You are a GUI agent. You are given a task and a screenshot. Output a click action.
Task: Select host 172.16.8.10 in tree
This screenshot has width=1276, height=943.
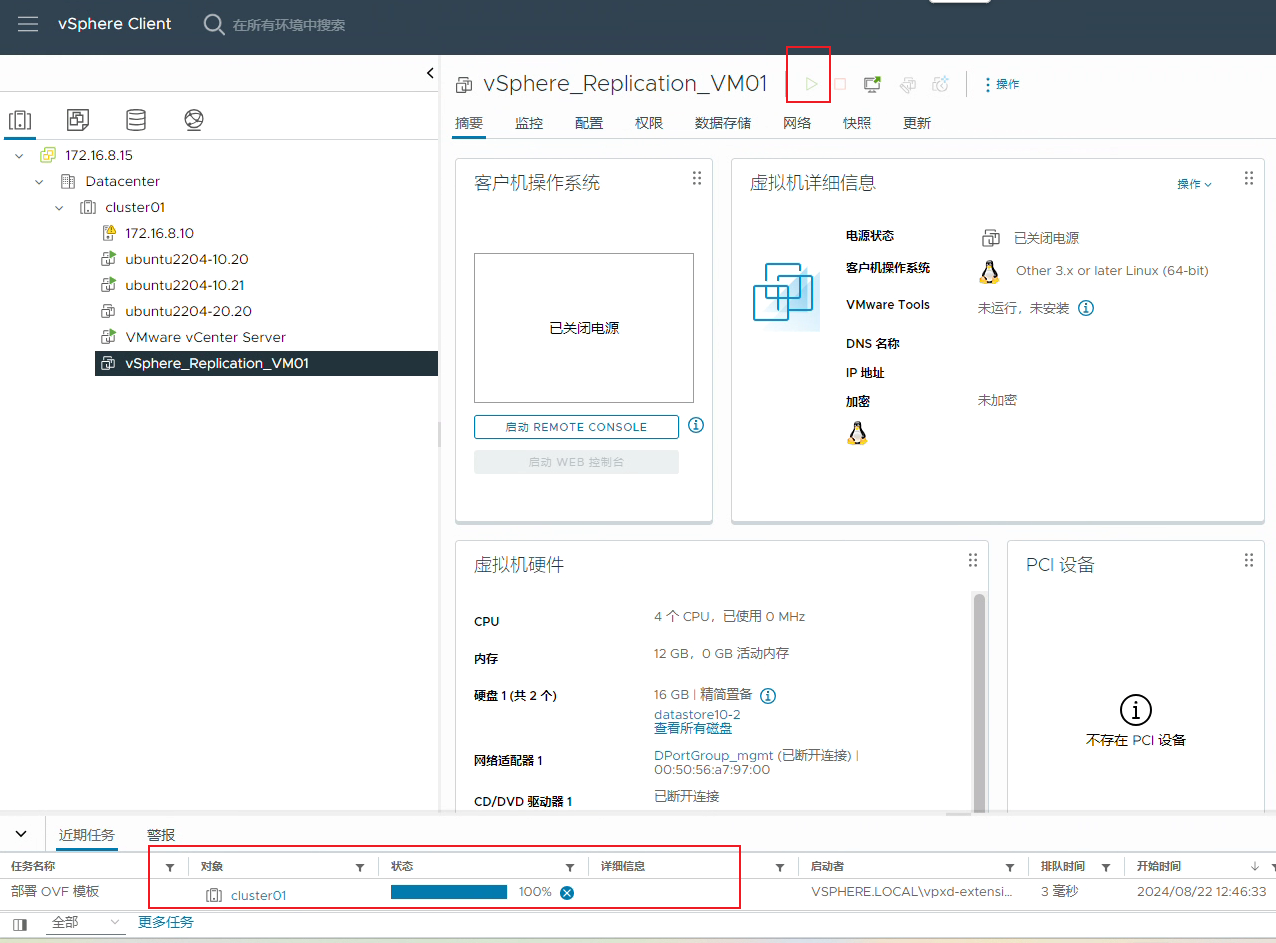[159, 233]
